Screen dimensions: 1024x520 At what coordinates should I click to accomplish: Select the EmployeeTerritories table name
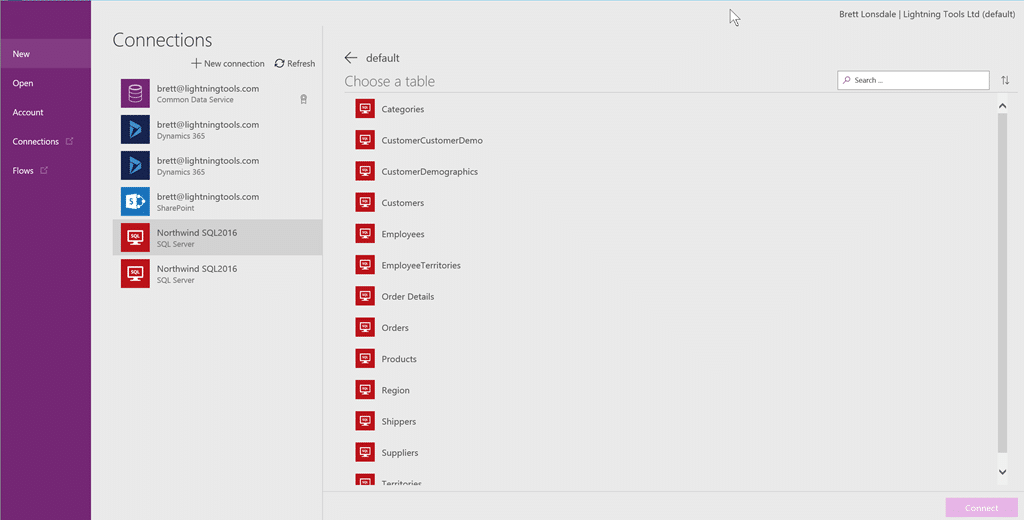(x=421, y=265)
